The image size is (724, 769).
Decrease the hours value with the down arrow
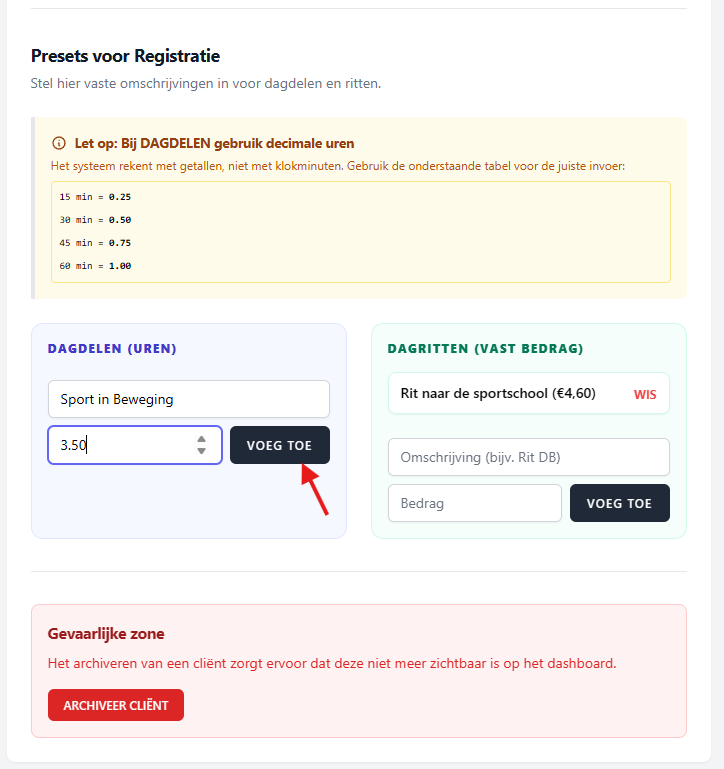coord(201,451)
